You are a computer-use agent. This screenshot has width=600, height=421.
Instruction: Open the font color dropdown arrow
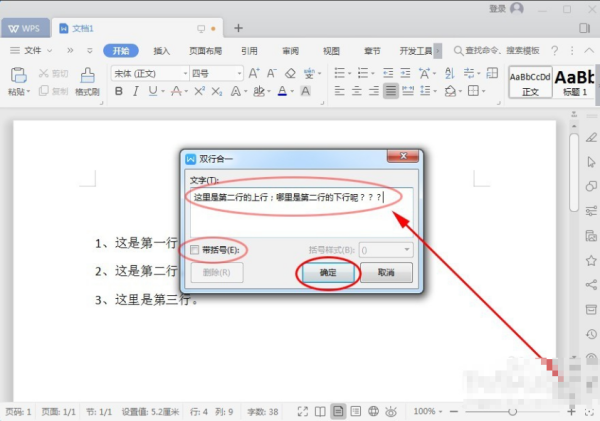[292, 91]
